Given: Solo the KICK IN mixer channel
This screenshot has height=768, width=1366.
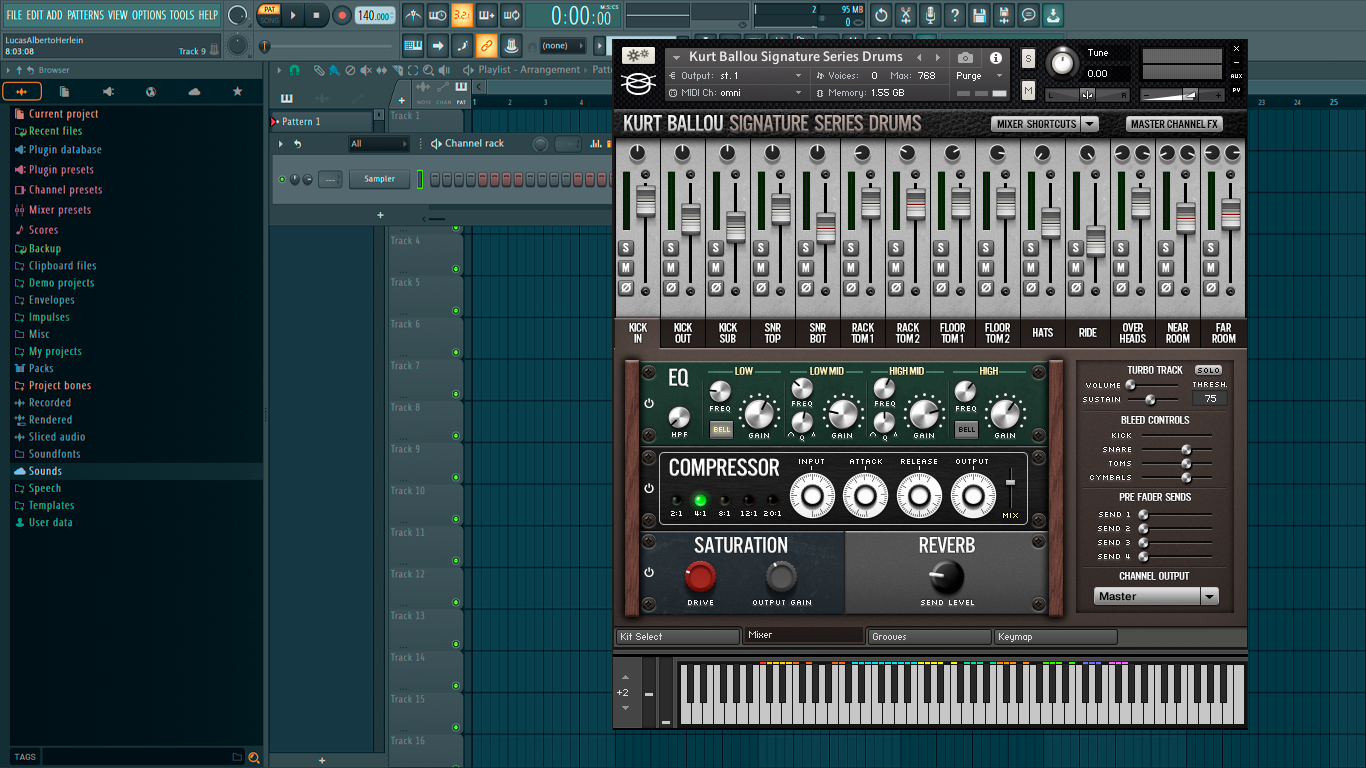Looking at the screenshot, I should pos(627,248).
